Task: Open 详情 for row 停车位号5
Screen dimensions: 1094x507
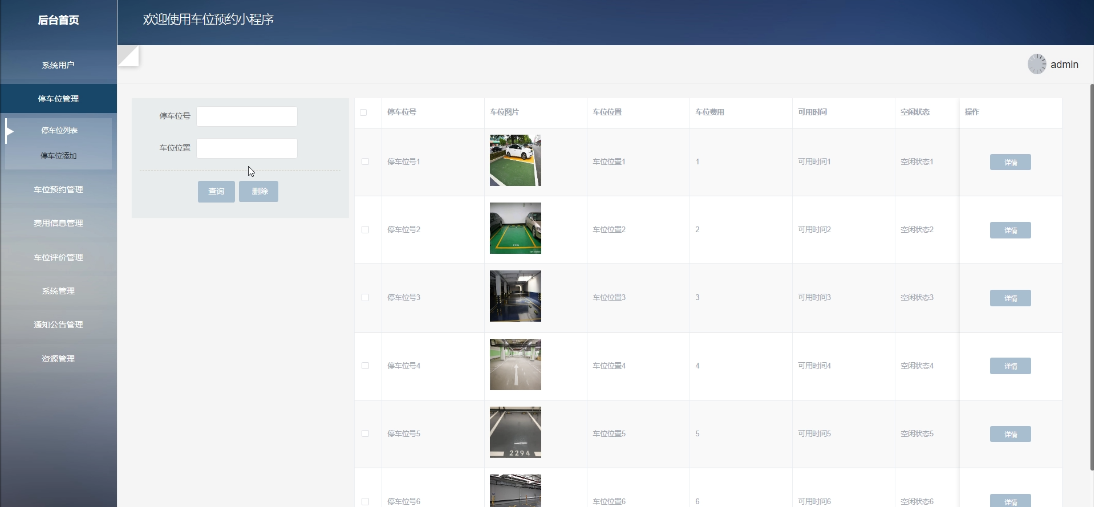Action: click(1010, 434)
